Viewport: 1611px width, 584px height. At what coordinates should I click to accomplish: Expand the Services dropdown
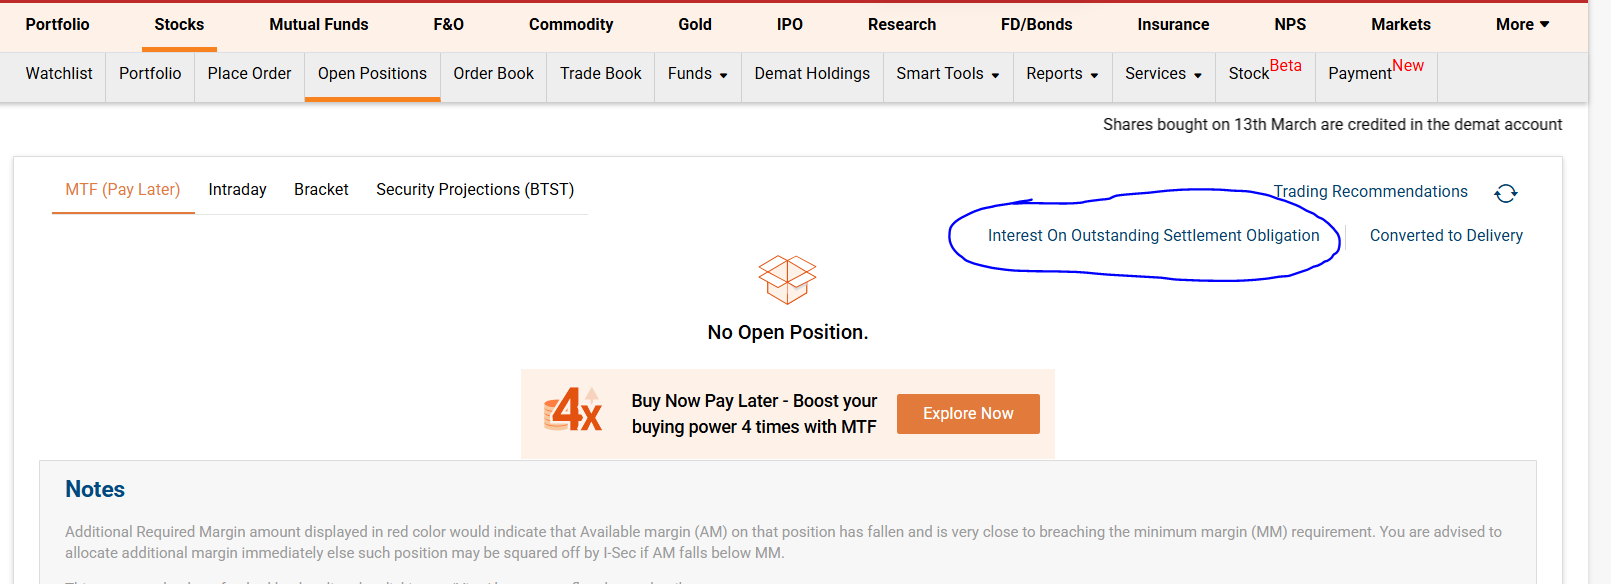(x=1163, y=74)
